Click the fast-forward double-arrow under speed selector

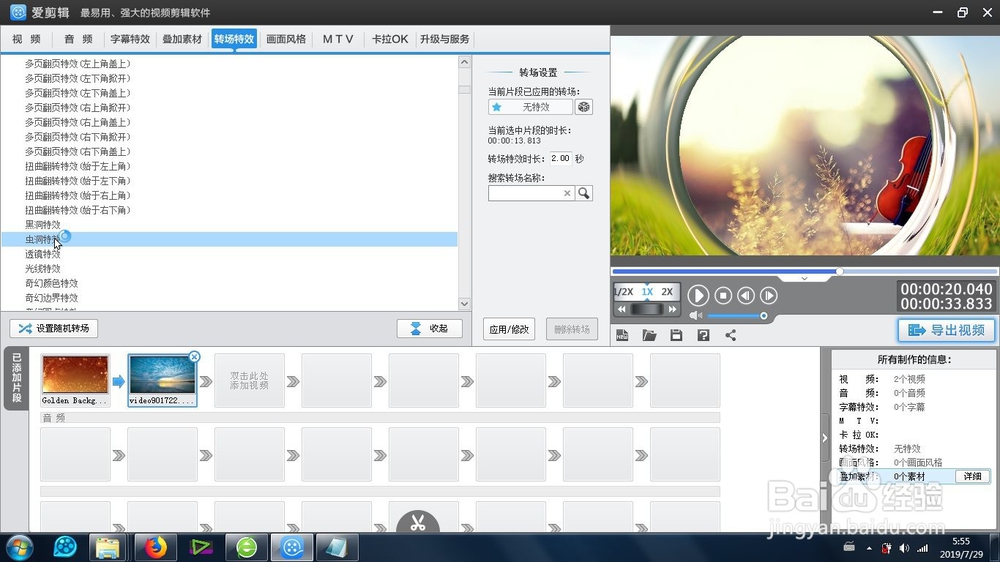tap(672, 309)
